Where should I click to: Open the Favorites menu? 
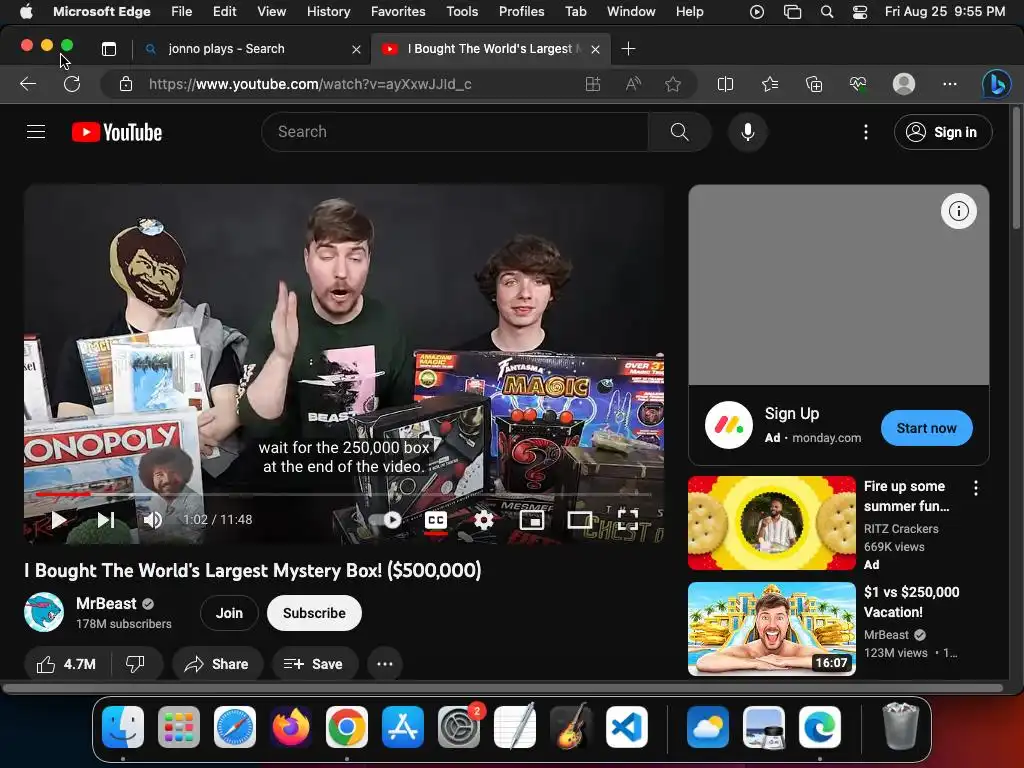[398, 12]
